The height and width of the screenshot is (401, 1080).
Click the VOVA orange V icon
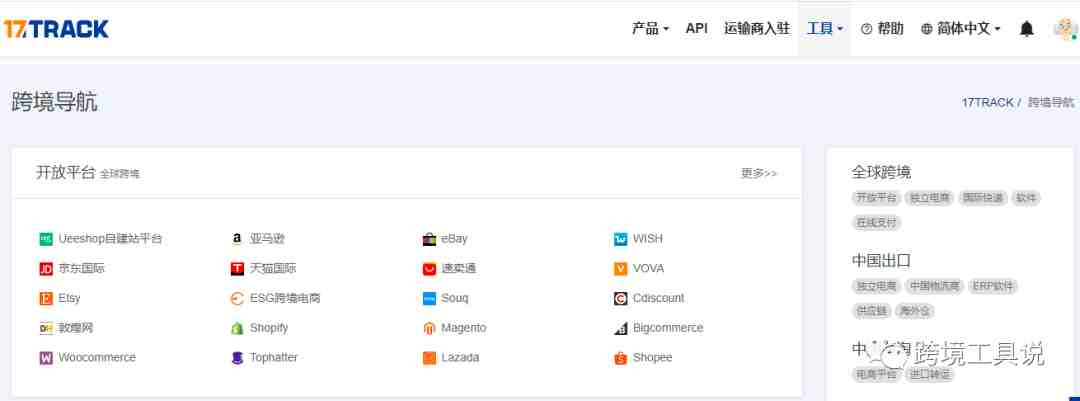point(621,269)
